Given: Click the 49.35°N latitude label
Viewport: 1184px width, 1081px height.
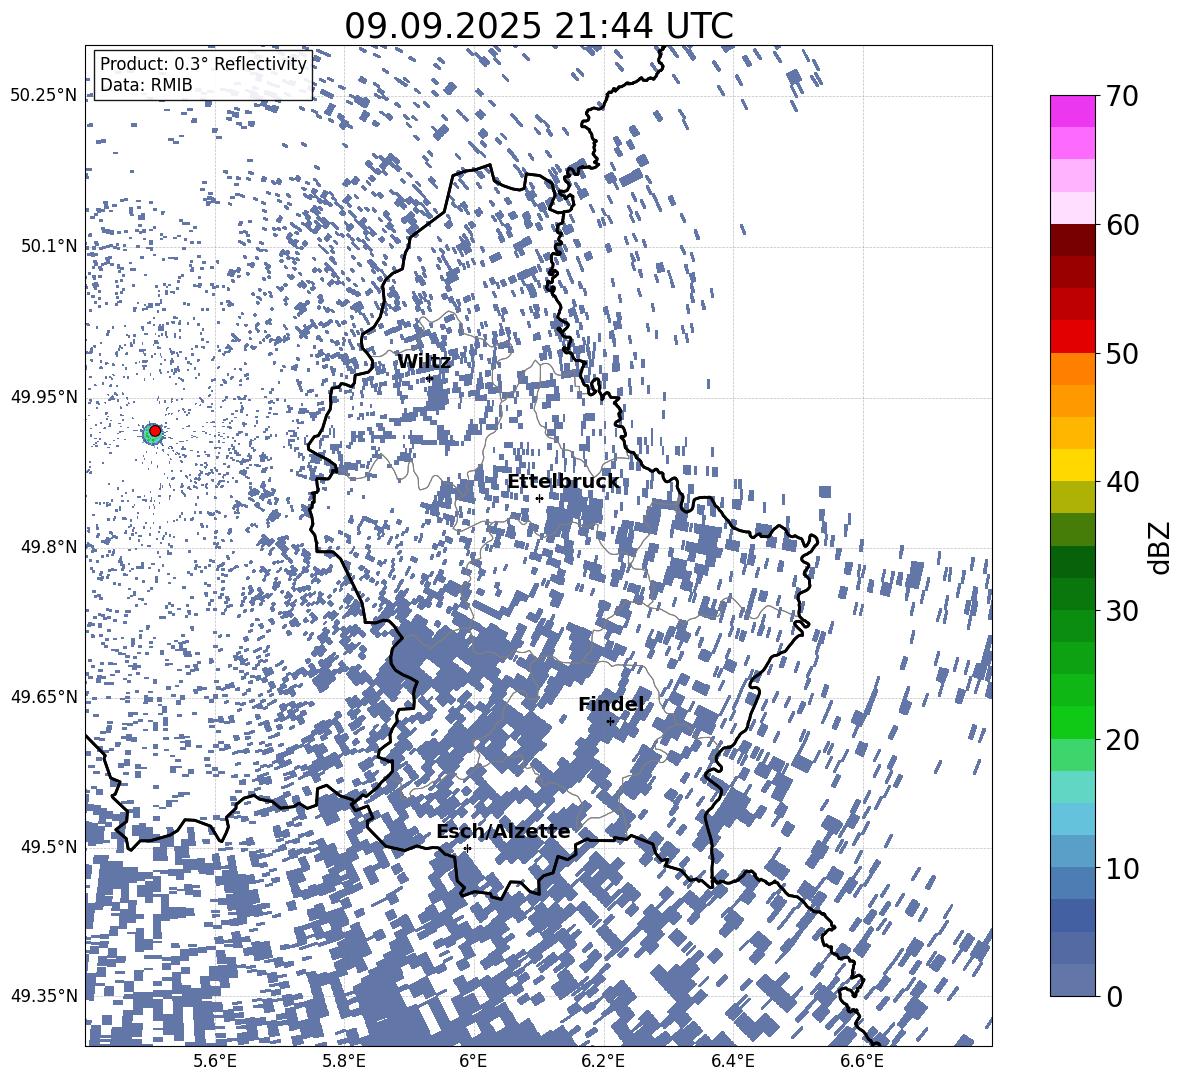Looking at the screenshot, I should [x=44, y=996].
